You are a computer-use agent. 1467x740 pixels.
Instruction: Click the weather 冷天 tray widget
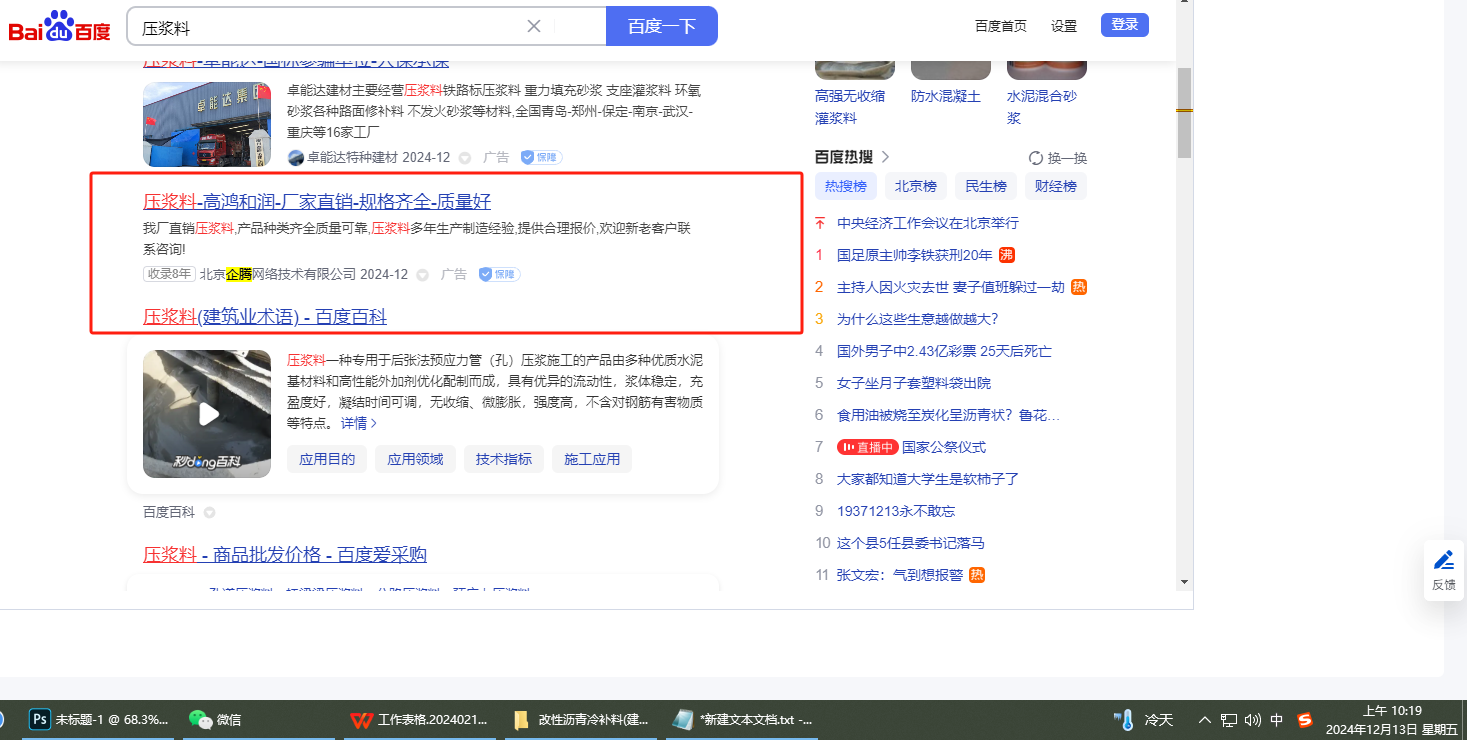click(x=1144, y=720)
